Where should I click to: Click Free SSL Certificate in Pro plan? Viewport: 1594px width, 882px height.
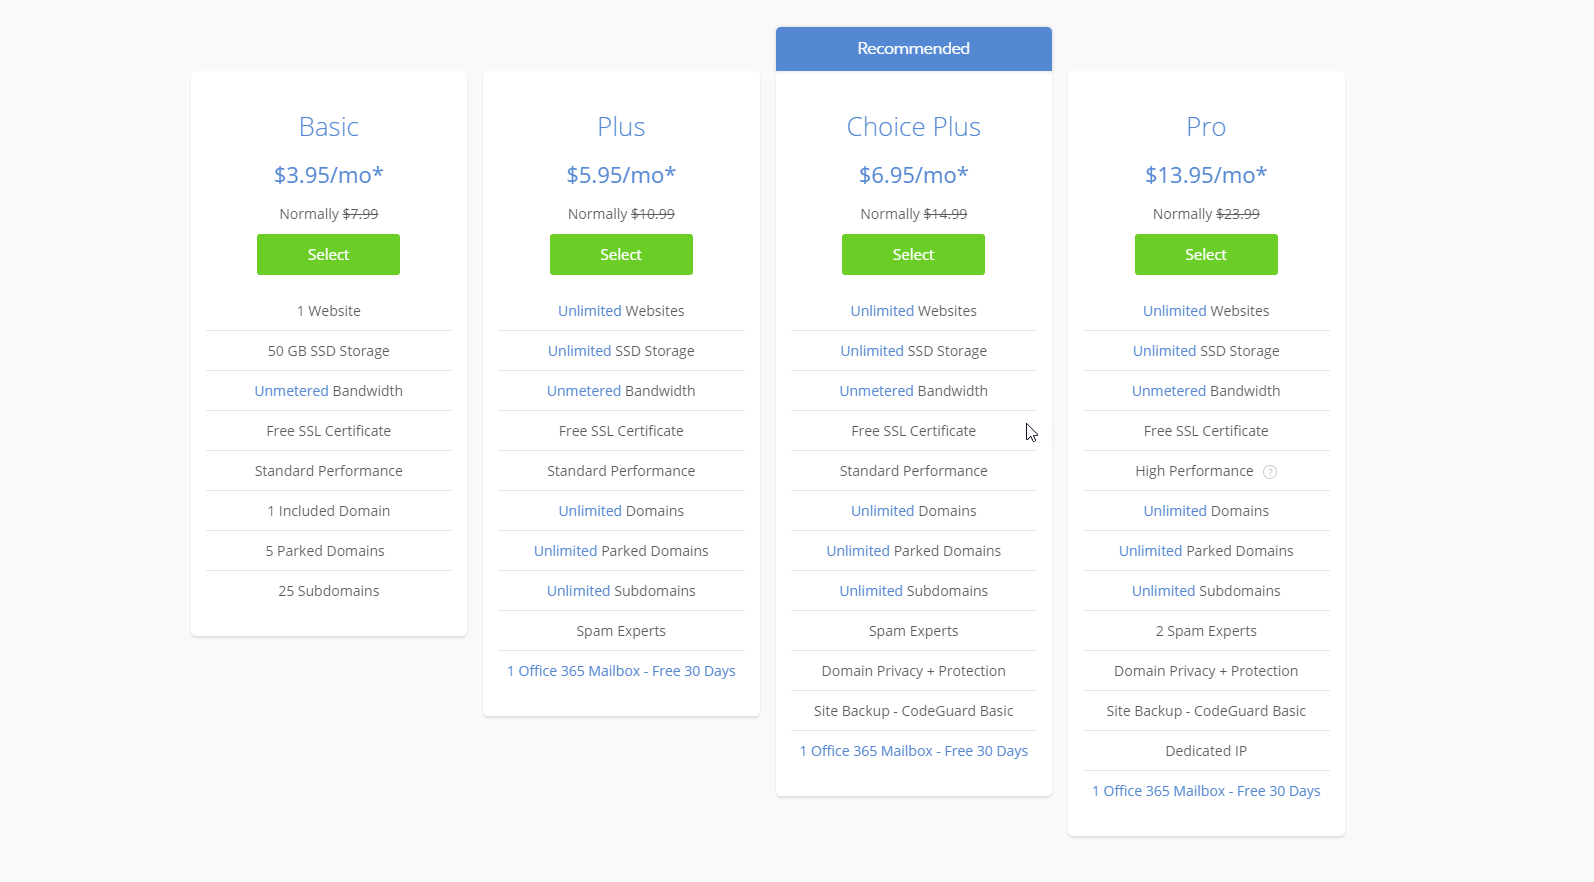click(x=1206, y=431)
